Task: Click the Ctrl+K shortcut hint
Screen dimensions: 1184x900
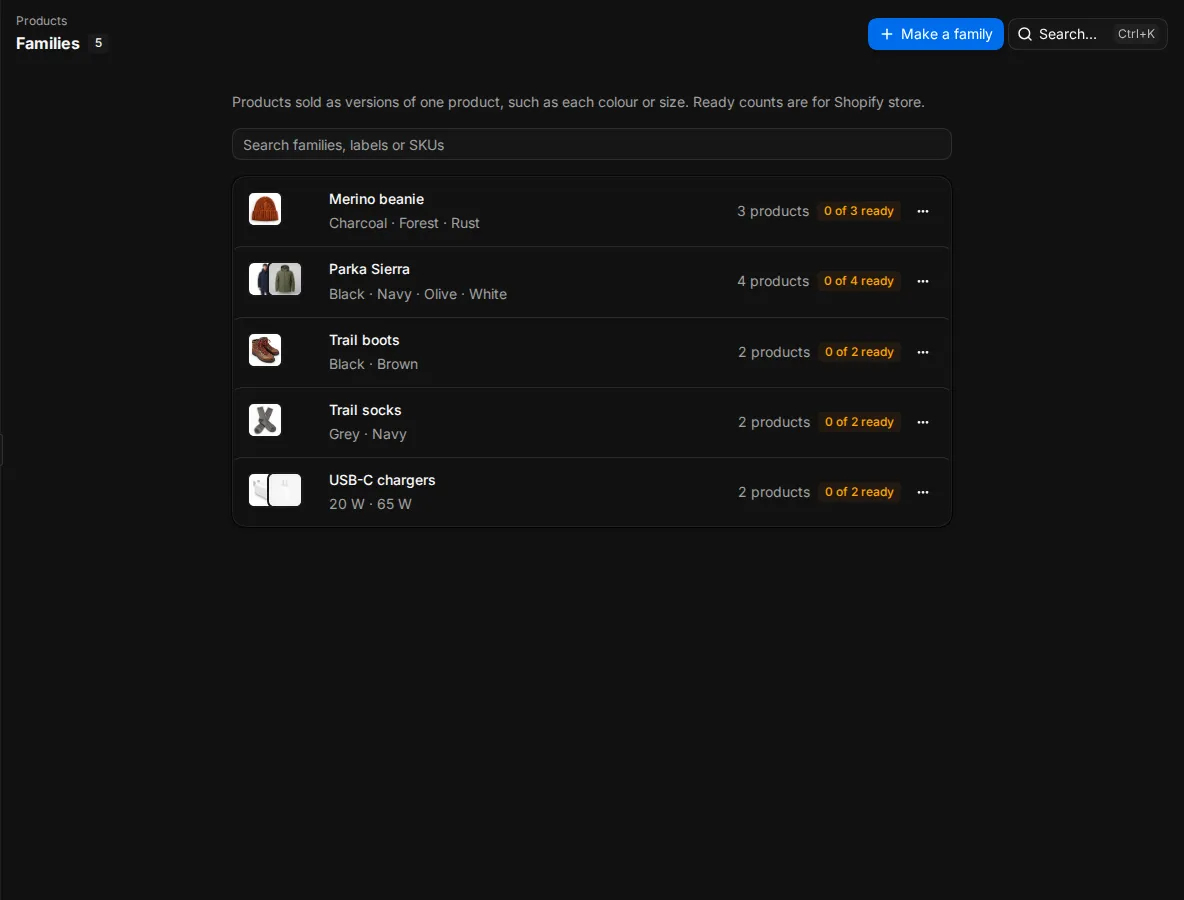Action: (1136, 34)
